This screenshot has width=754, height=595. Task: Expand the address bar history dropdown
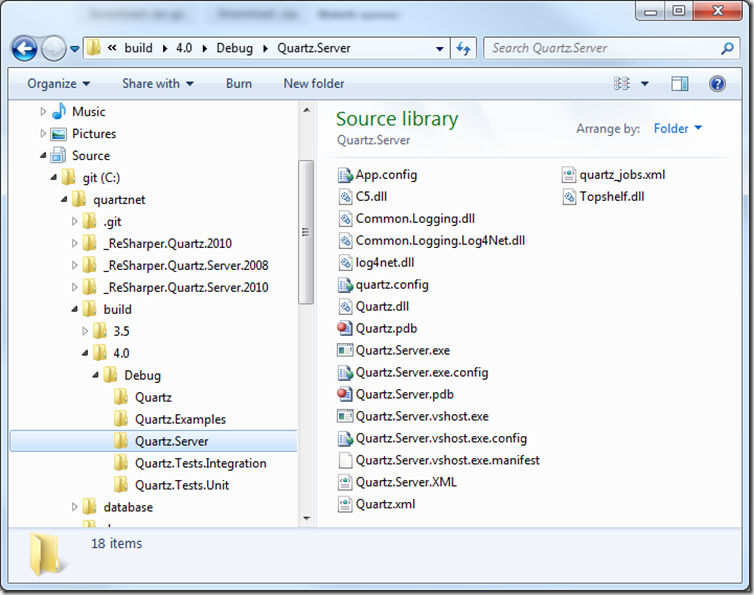[x=440, y=48]
